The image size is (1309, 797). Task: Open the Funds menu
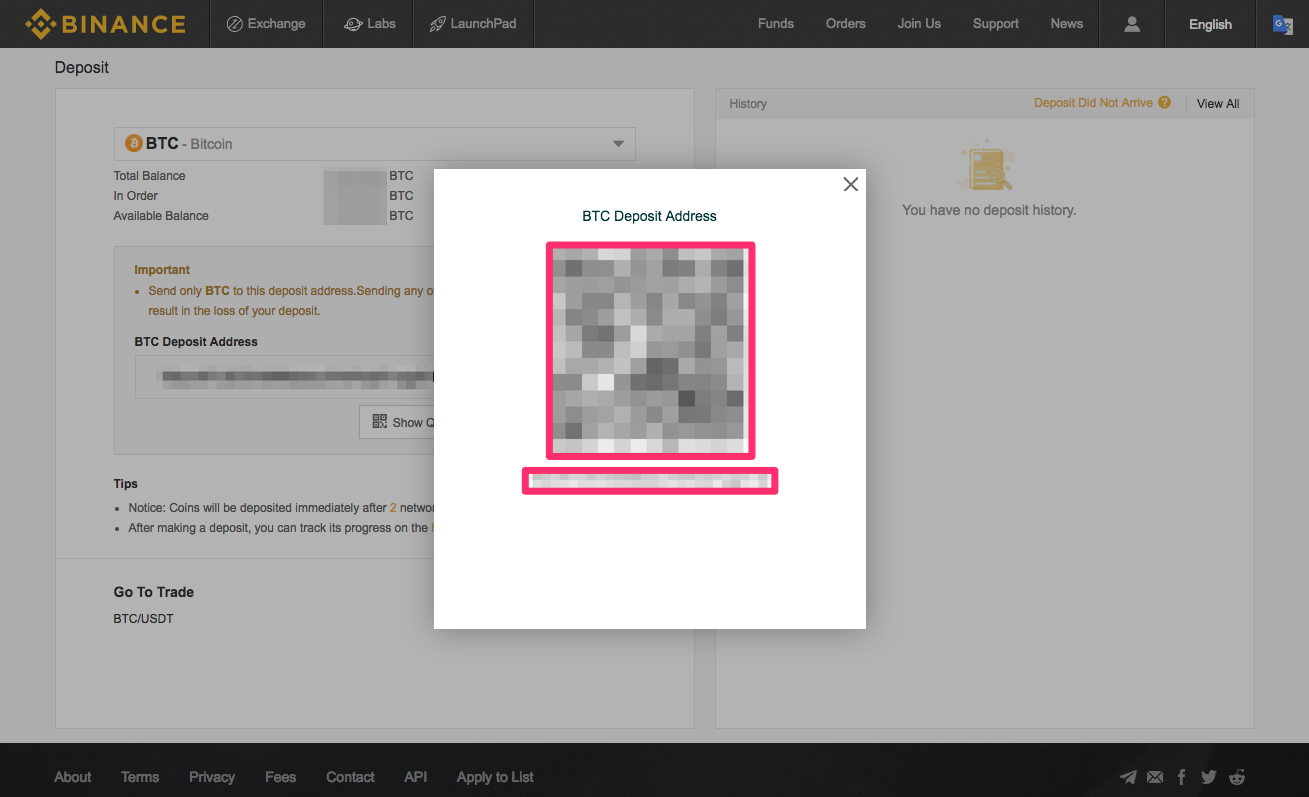776,24
